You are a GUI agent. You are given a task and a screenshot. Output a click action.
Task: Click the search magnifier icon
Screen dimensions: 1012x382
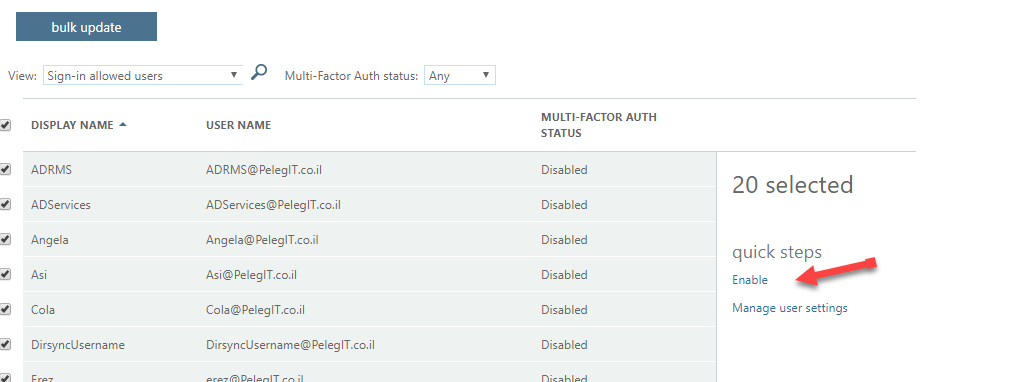259,72
